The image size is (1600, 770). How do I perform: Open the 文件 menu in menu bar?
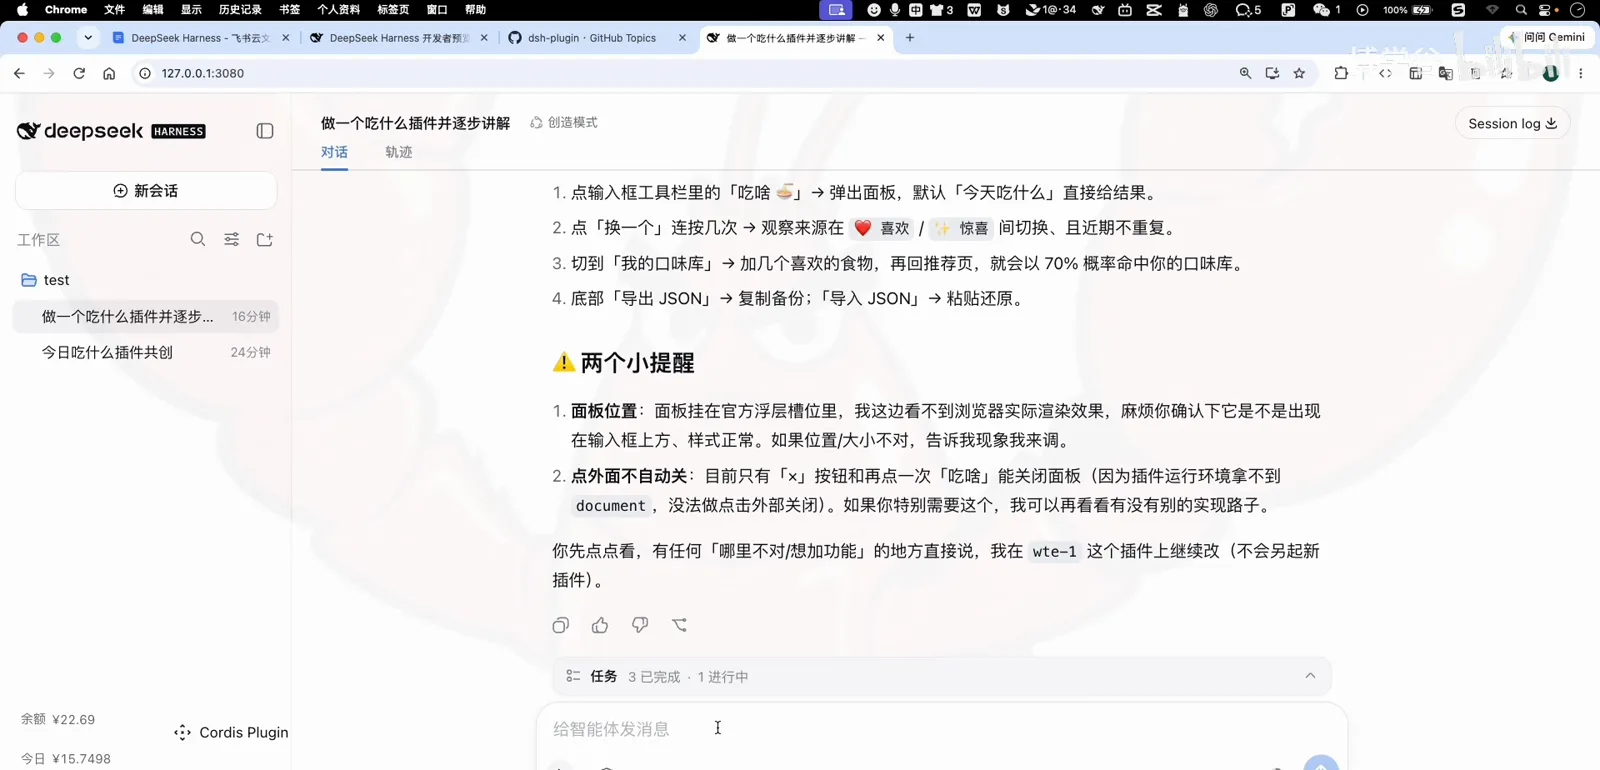[115, 10]
